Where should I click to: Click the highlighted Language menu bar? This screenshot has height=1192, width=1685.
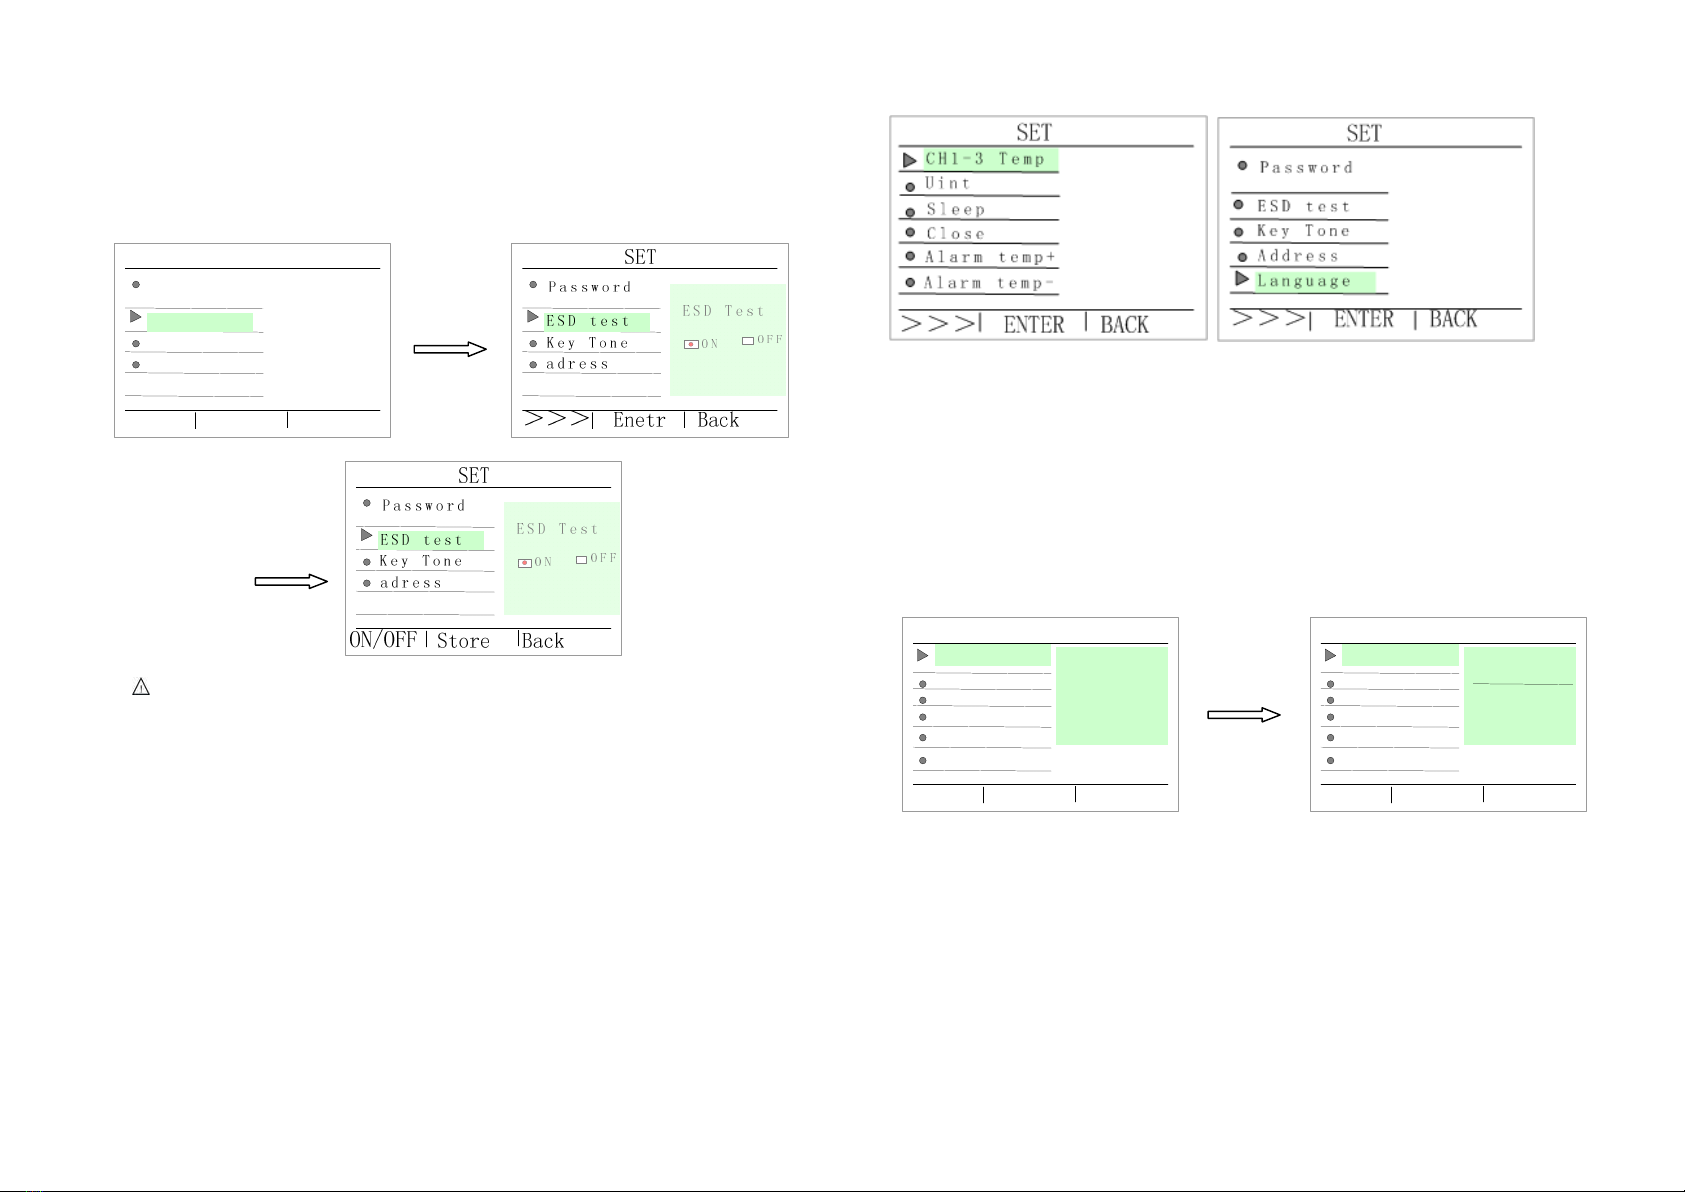pyautogui.click(x=1314, y=282)
